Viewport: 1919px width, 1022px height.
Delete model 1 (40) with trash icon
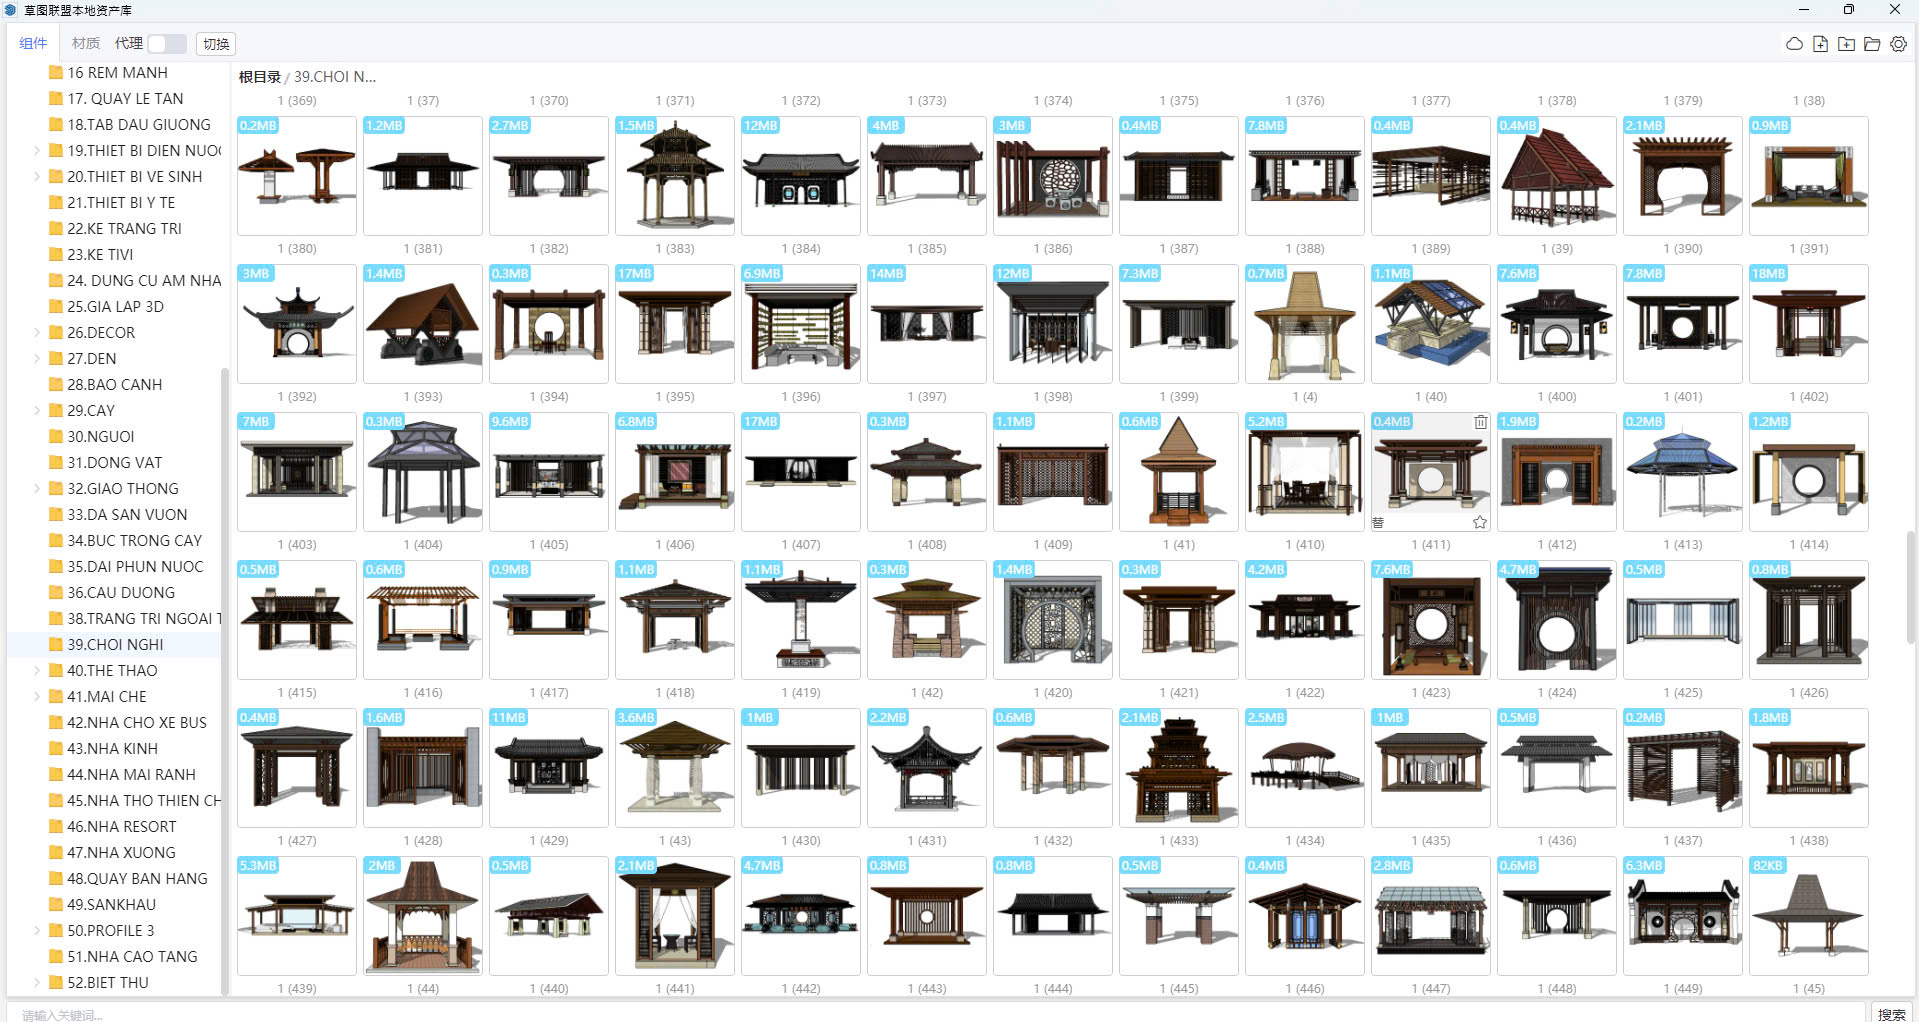click(1480, 422)
